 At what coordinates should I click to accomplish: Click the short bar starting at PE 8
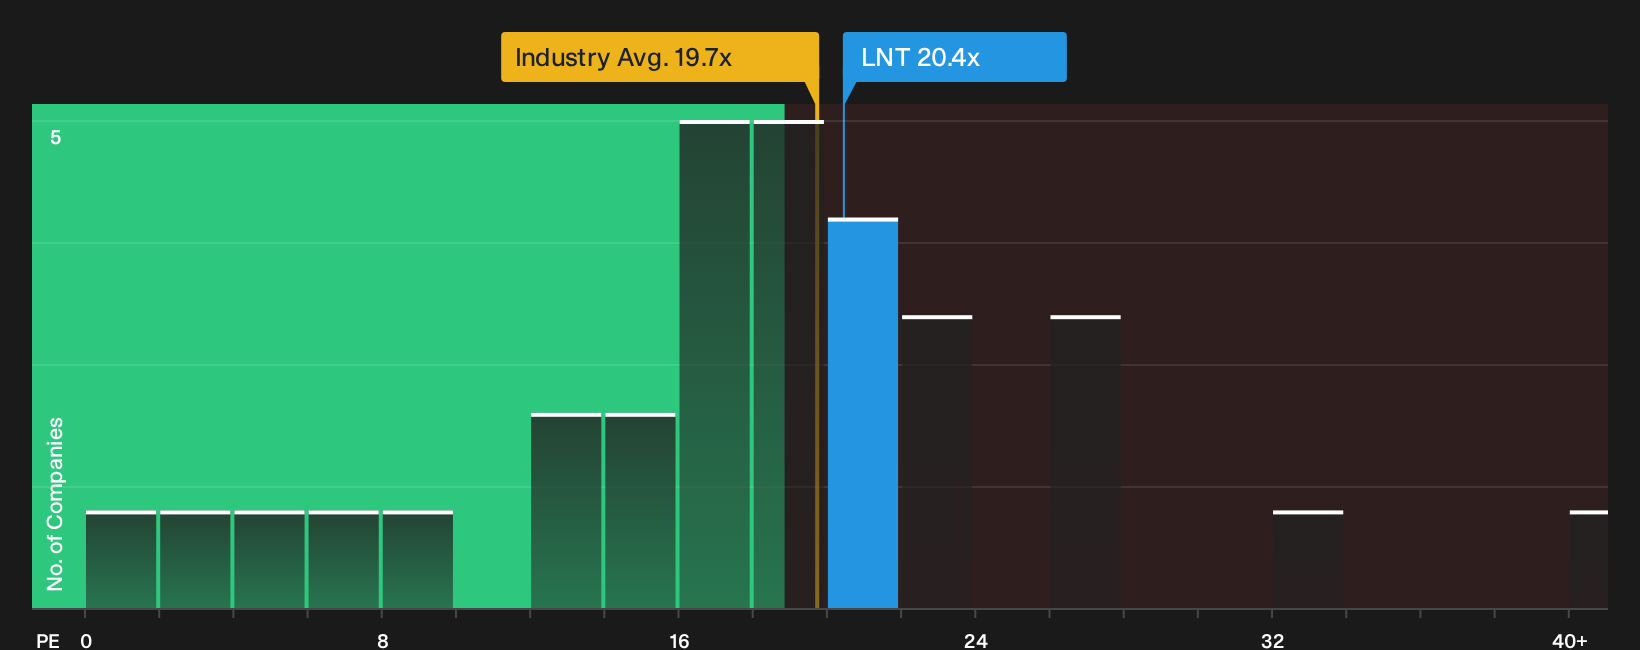(418, 560)
